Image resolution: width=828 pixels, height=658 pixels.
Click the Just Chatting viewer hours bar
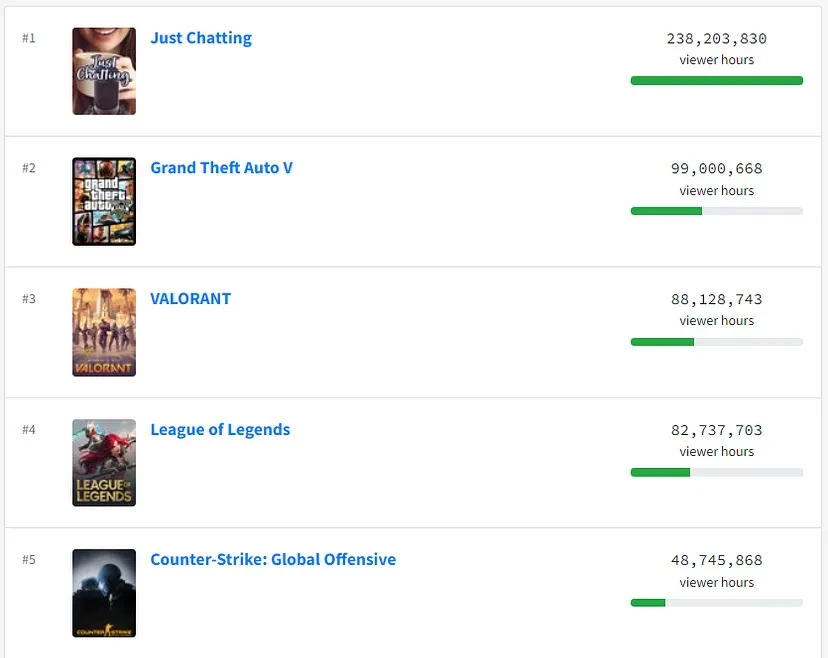point(716,81)
